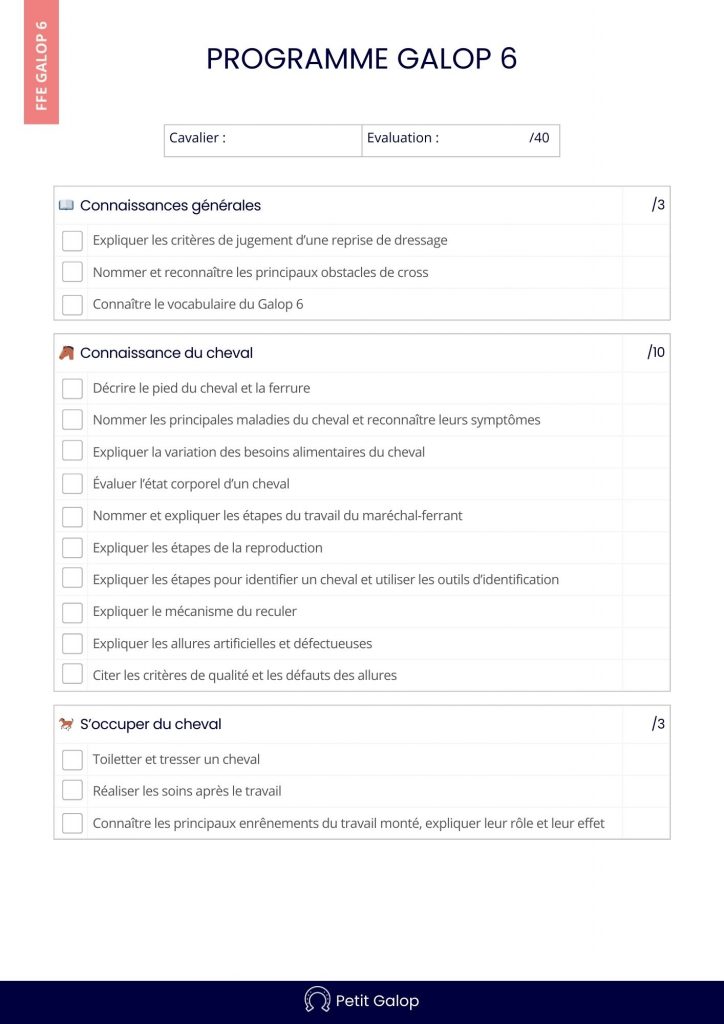724x1024 pixels.
Task: Tick the soins après le travail checkbox
Action: pyautogui.click(x=72, y=791)
